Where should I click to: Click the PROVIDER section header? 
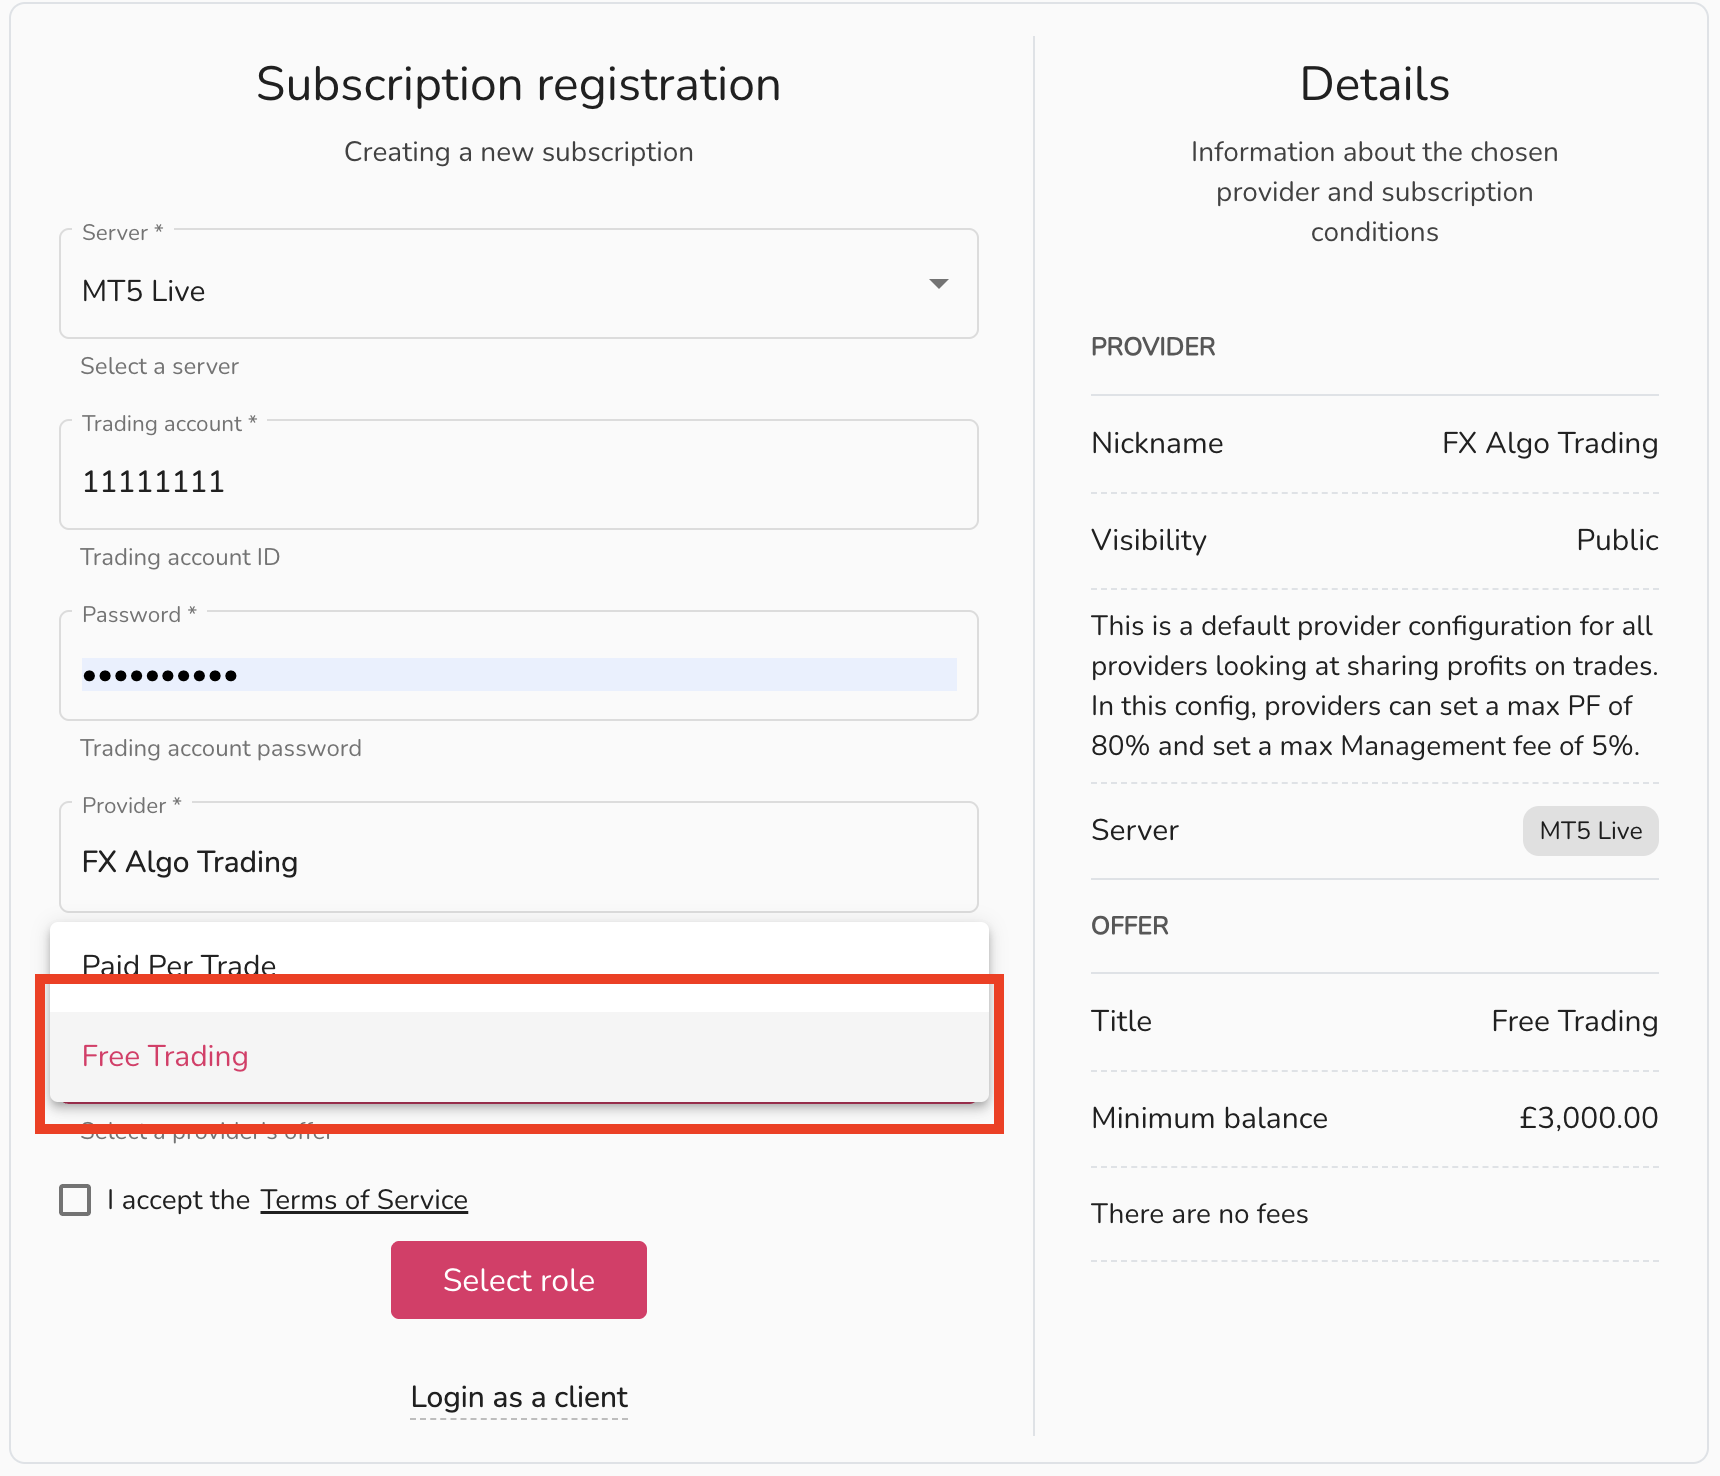1153,347
